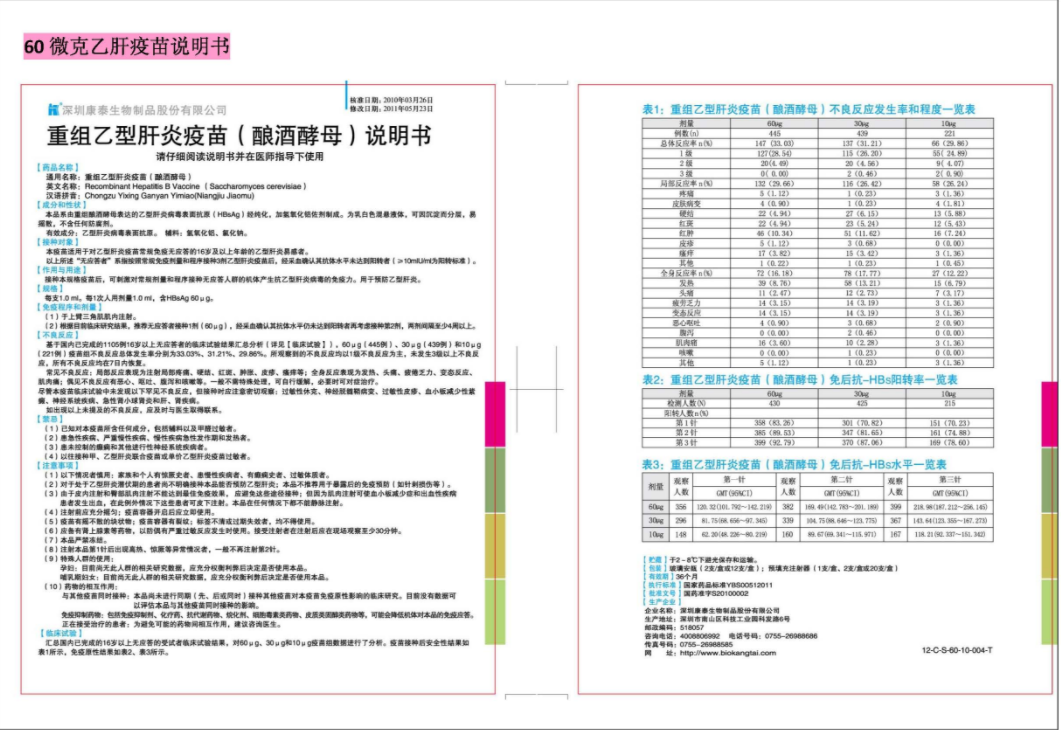
Task: Click the cell '58 (13.21)' in the 发热 row
Action: (x=862, y=283)
